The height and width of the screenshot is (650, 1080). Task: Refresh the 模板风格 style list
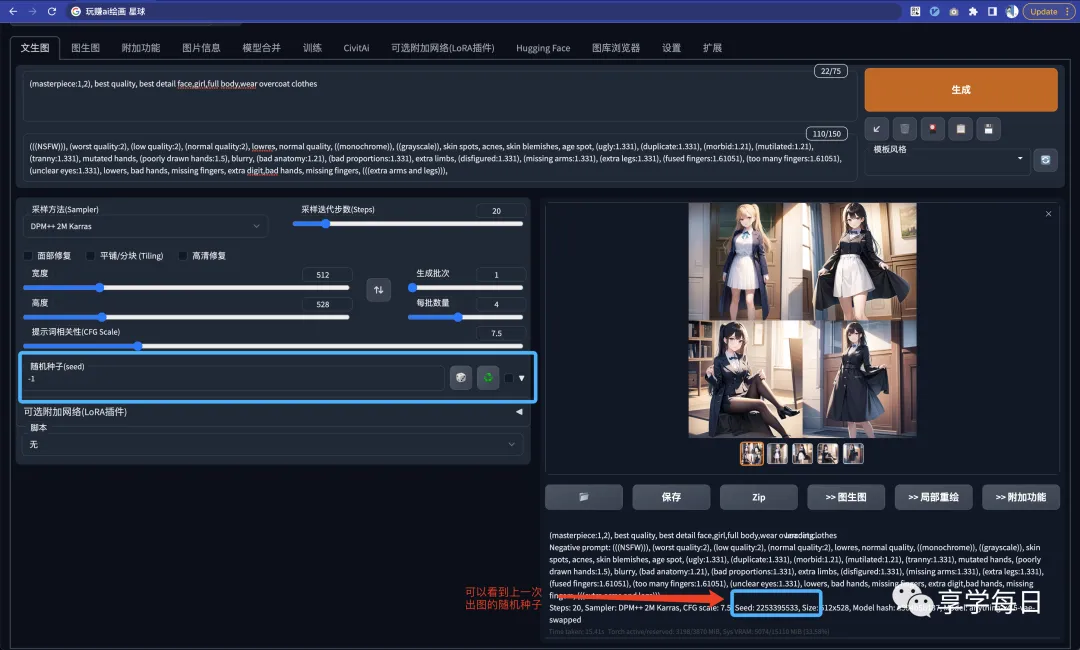1045,160
